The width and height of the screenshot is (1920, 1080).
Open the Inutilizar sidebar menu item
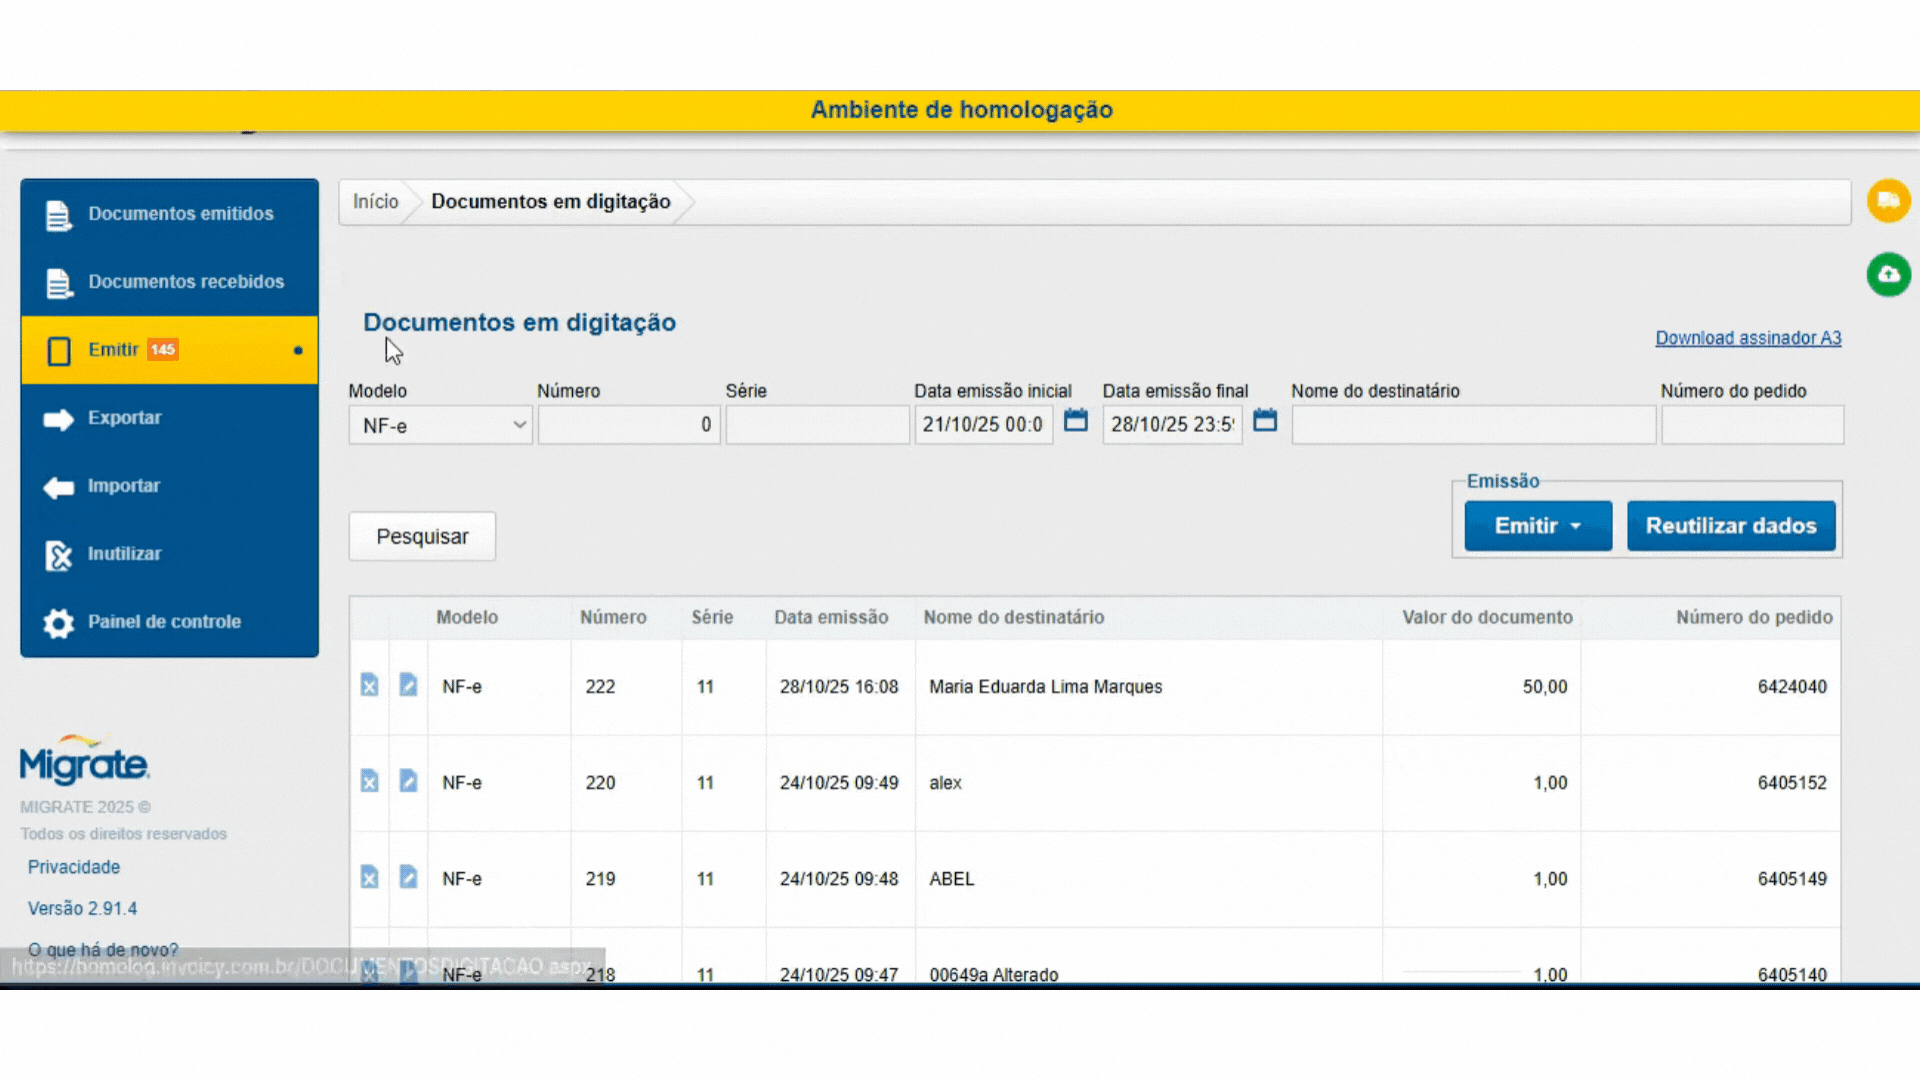click(x=124, y=554)
